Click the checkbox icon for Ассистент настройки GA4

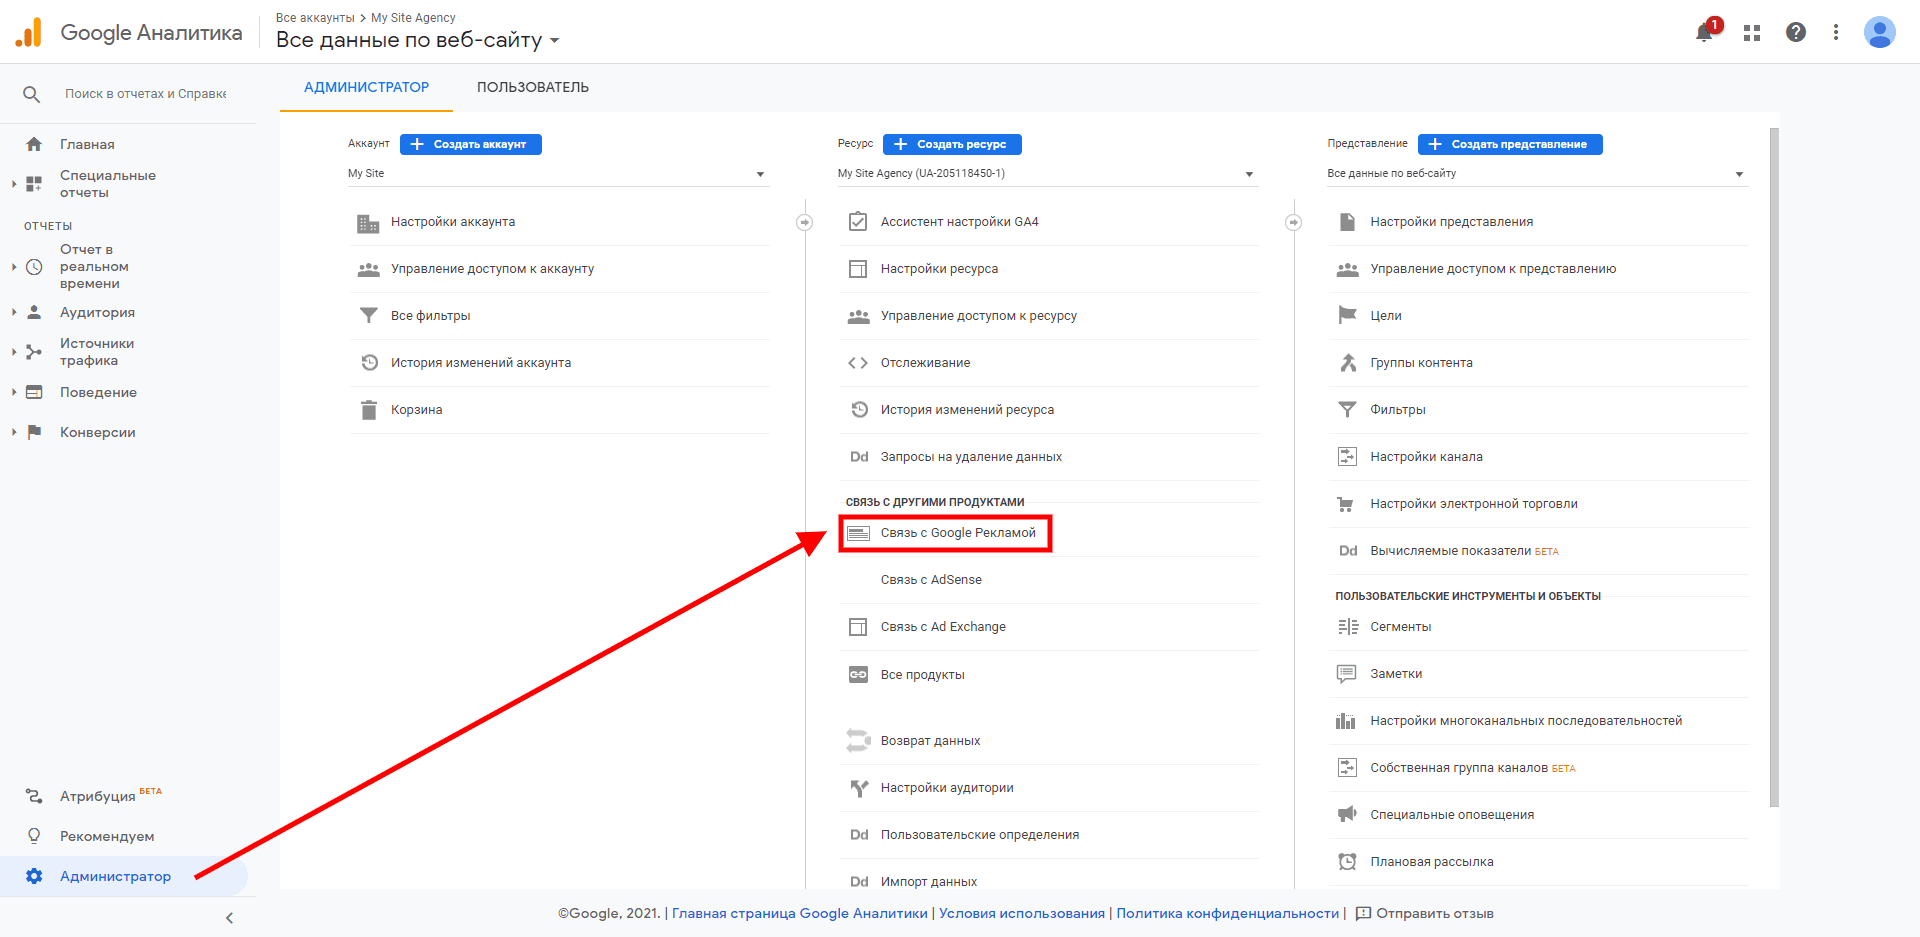tap(858, 222)
